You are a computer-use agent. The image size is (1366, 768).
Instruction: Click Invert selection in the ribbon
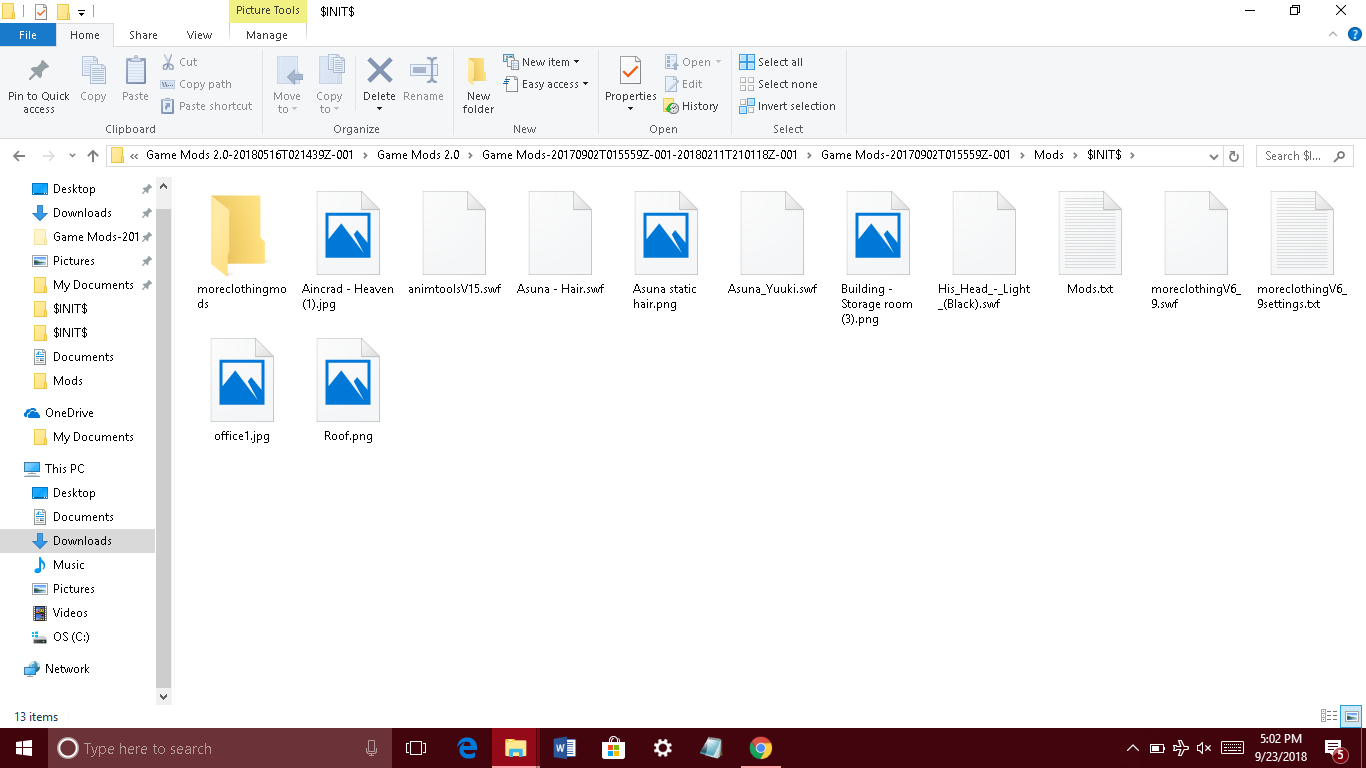(x=787, y=106)
